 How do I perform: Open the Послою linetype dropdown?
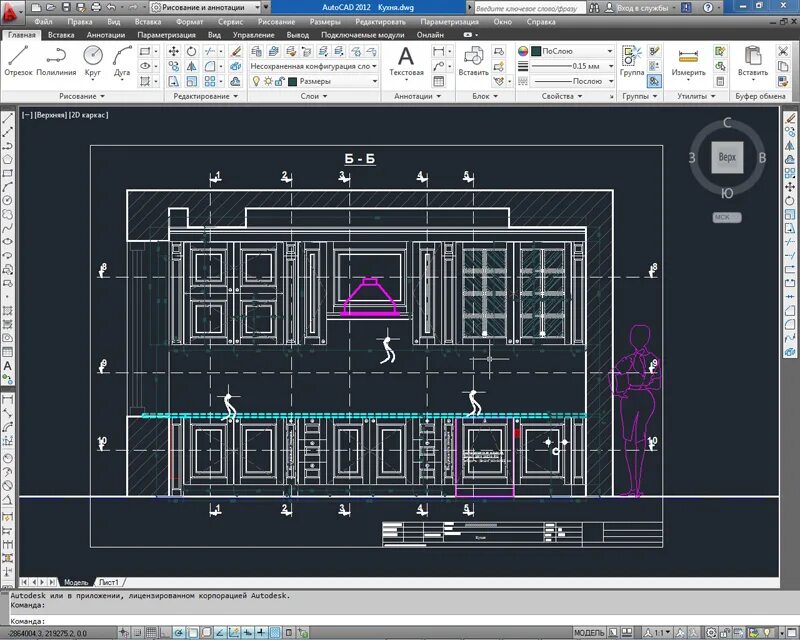pyautogui.click(x=572, y=81)
